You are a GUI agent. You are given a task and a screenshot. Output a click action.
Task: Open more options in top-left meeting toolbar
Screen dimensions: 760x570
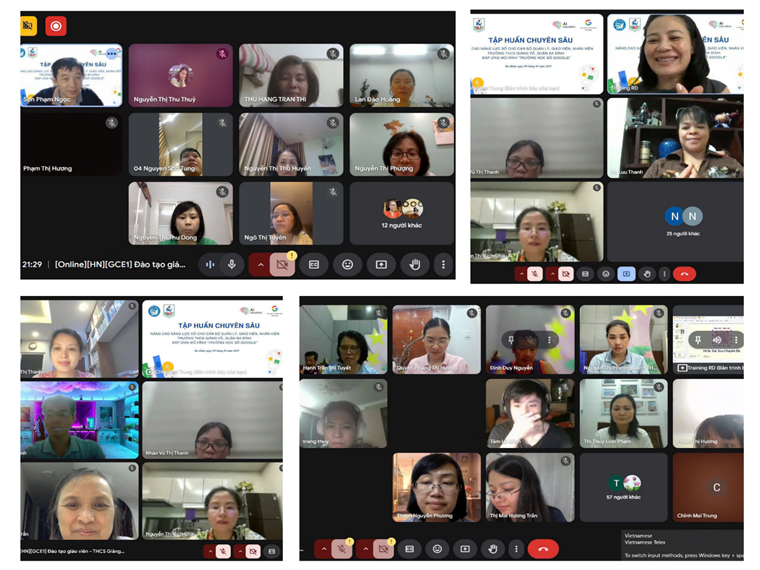(x=443, y=264)
